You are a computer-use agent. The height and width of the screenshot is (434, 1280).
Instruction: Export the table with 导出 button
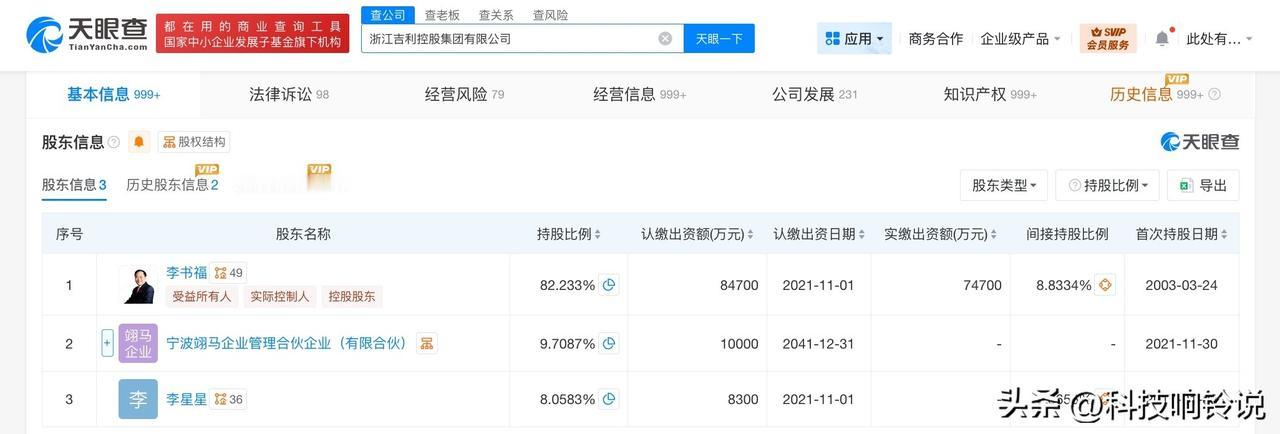click(1204, 185)
